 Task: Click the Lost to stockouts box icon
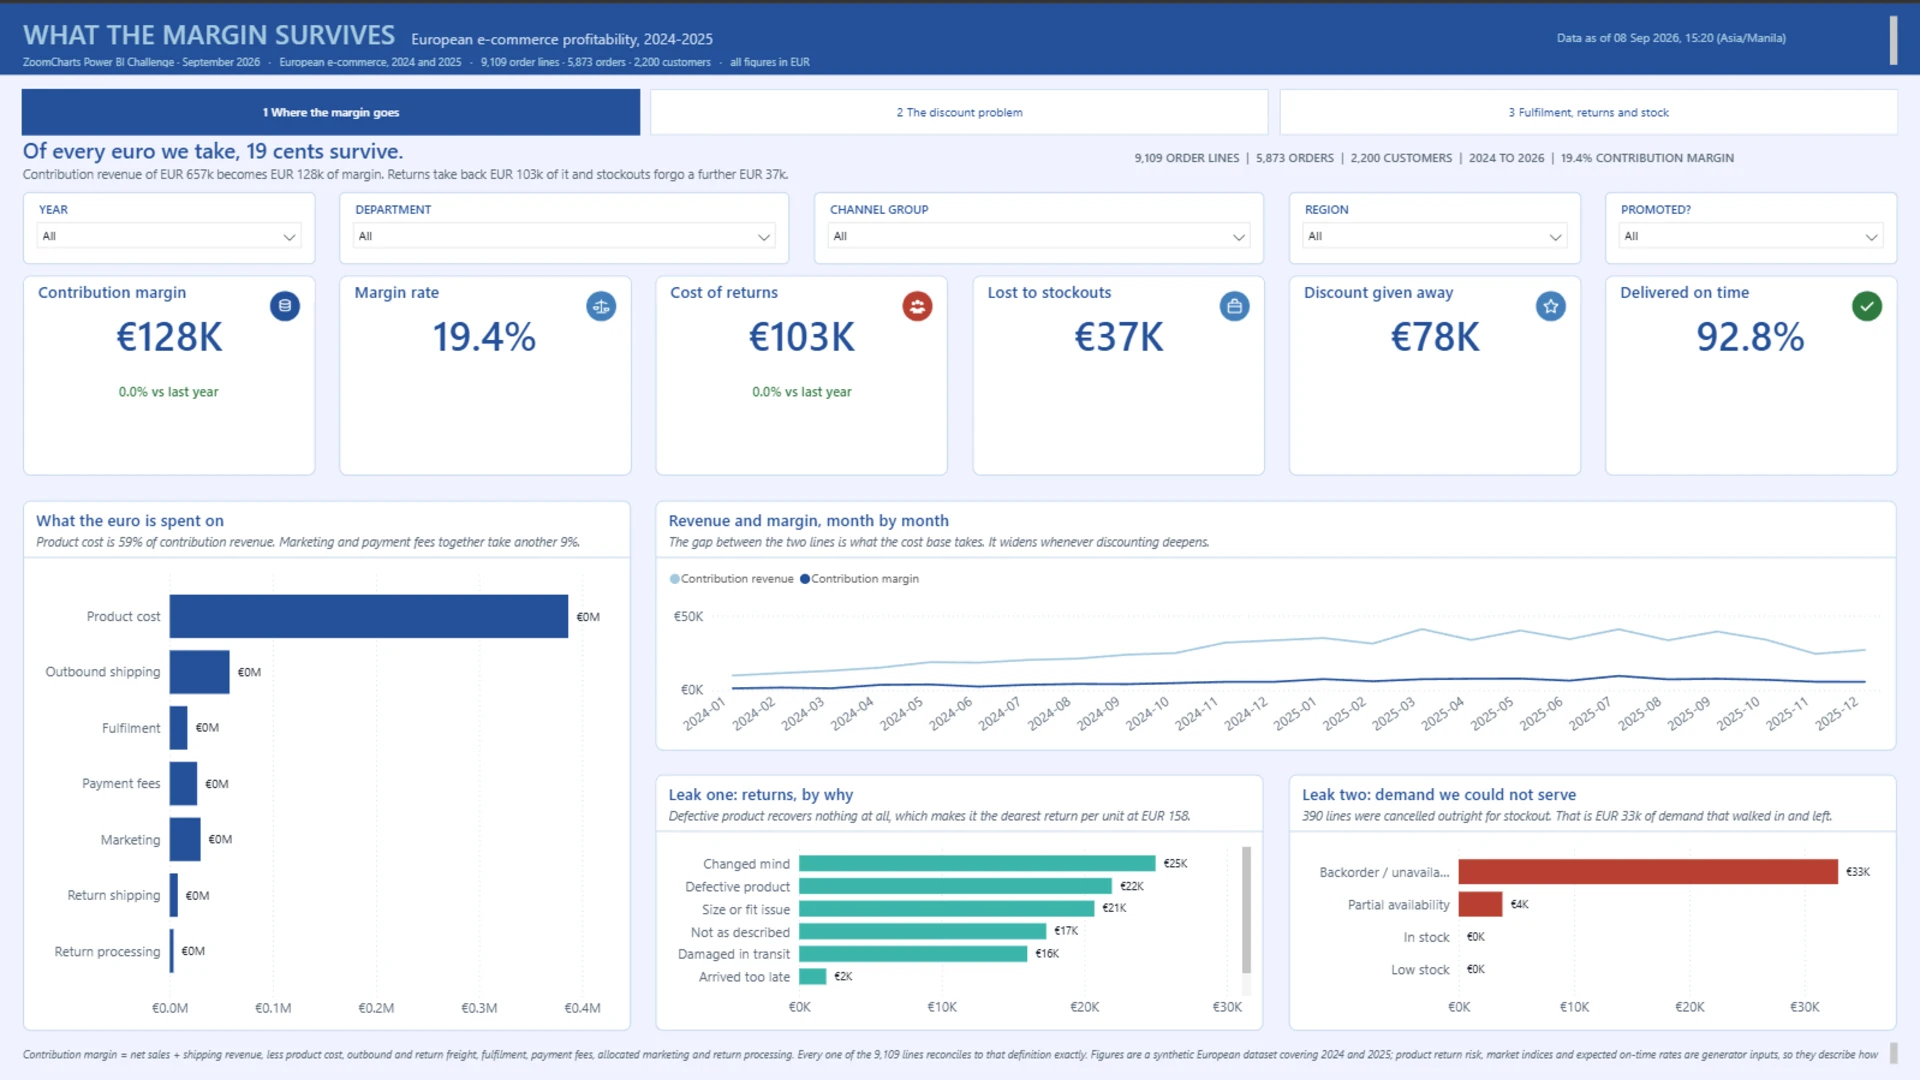[x=1234, y=306]
